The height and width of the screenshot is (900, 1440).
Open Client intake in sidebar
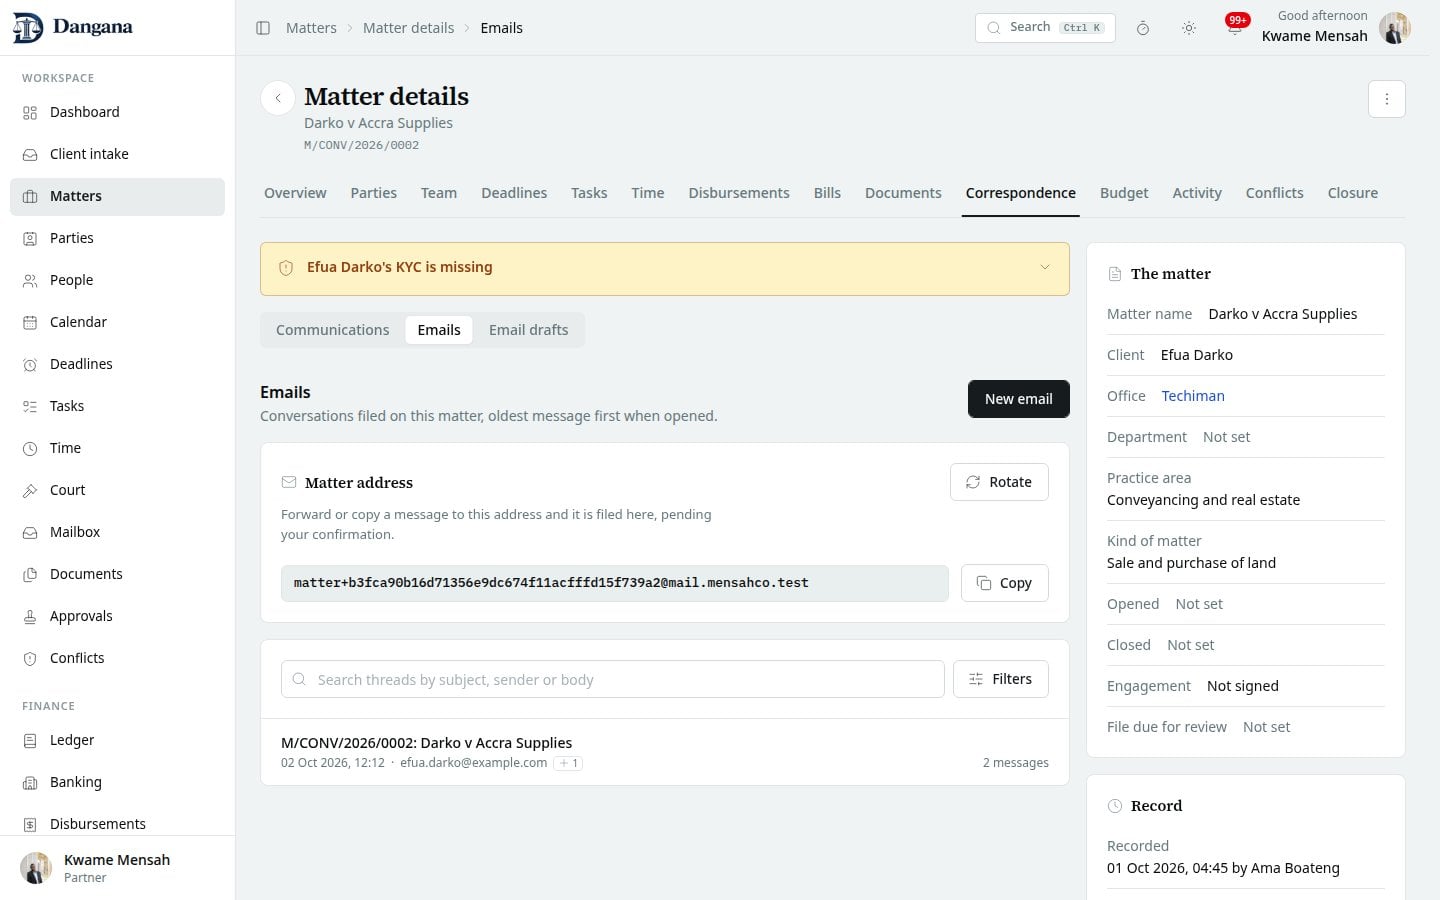click(117, 154)
